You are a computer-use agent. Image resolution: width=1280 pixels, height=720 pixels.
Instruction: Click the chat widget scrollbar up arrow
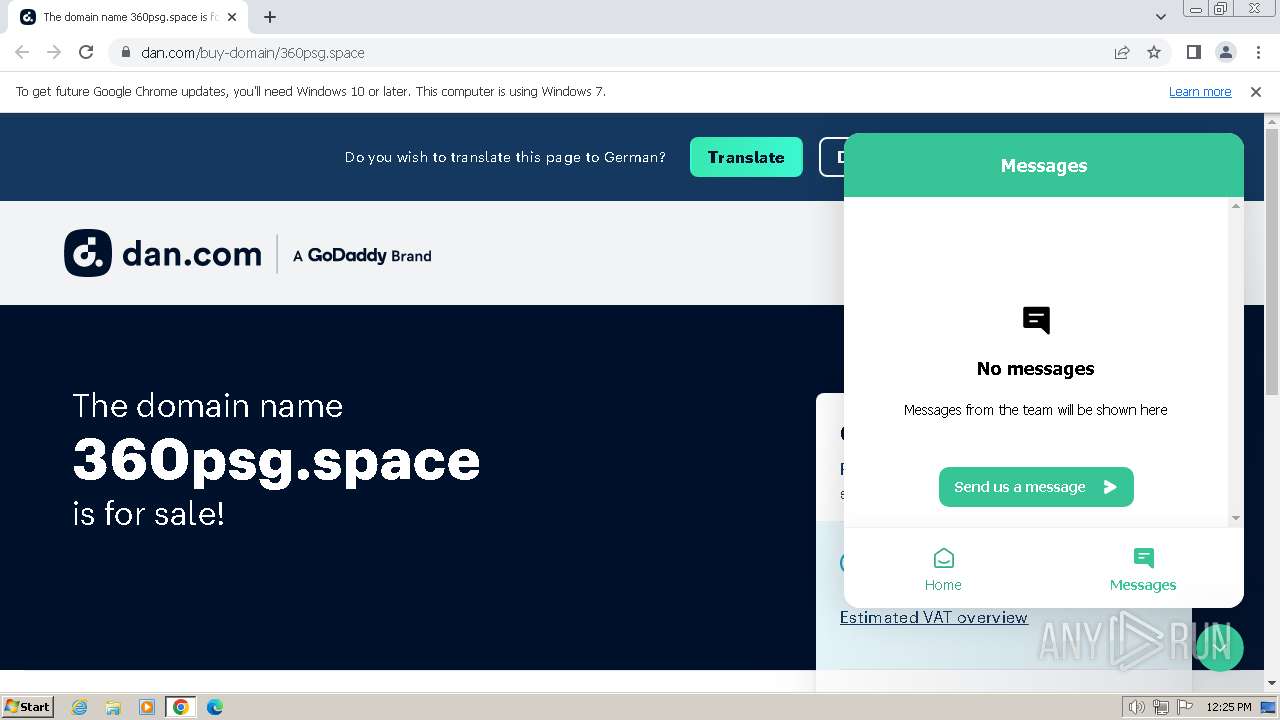click(1236, 206)
